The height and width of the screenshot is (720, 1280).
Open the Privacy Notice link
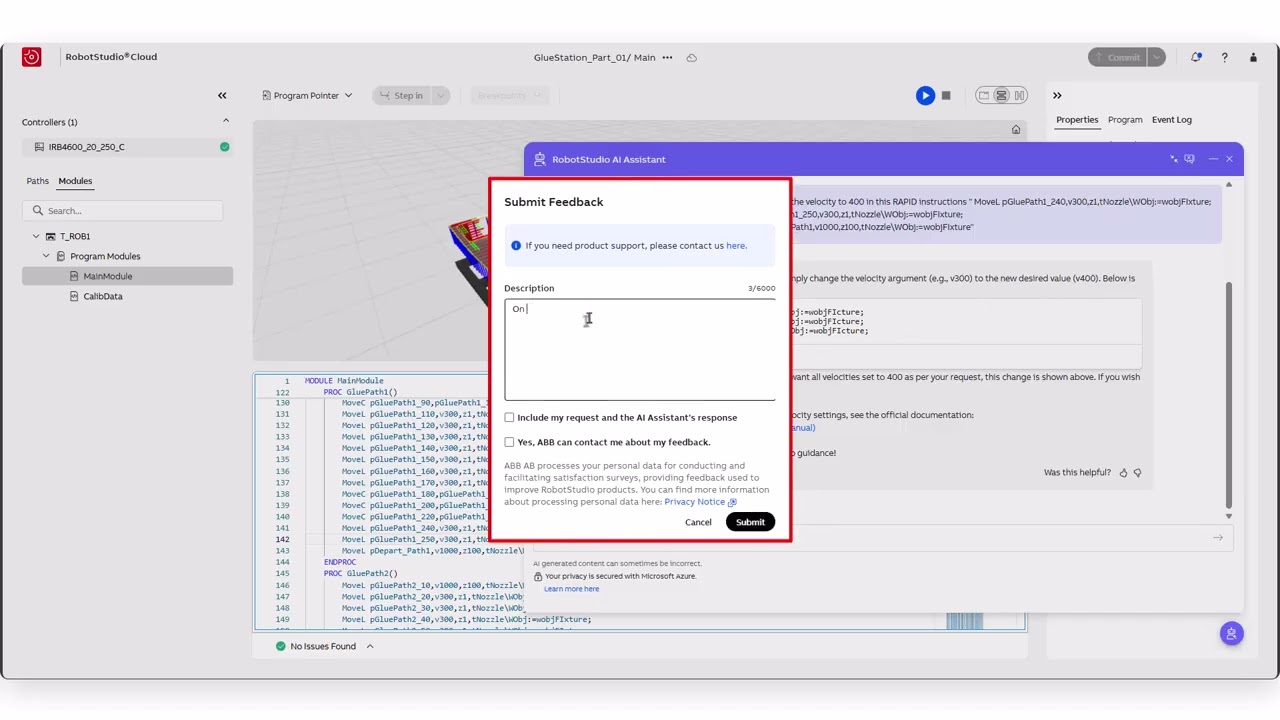click(x=700, y=502)
